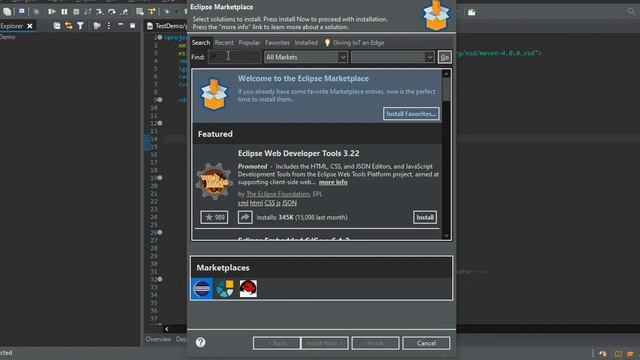
Task: Switch to the Search tab in Marketplace
Action: [201, 42]
